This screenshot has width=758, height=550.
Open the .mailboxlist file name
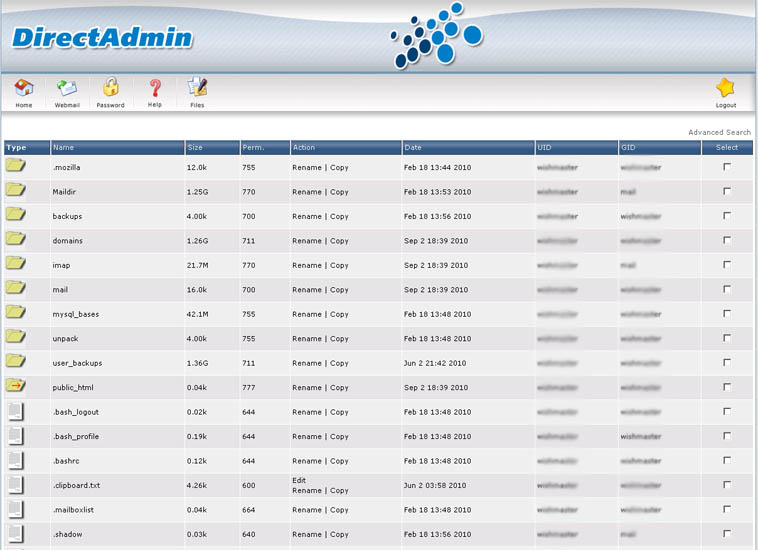(x=73, y=510)
